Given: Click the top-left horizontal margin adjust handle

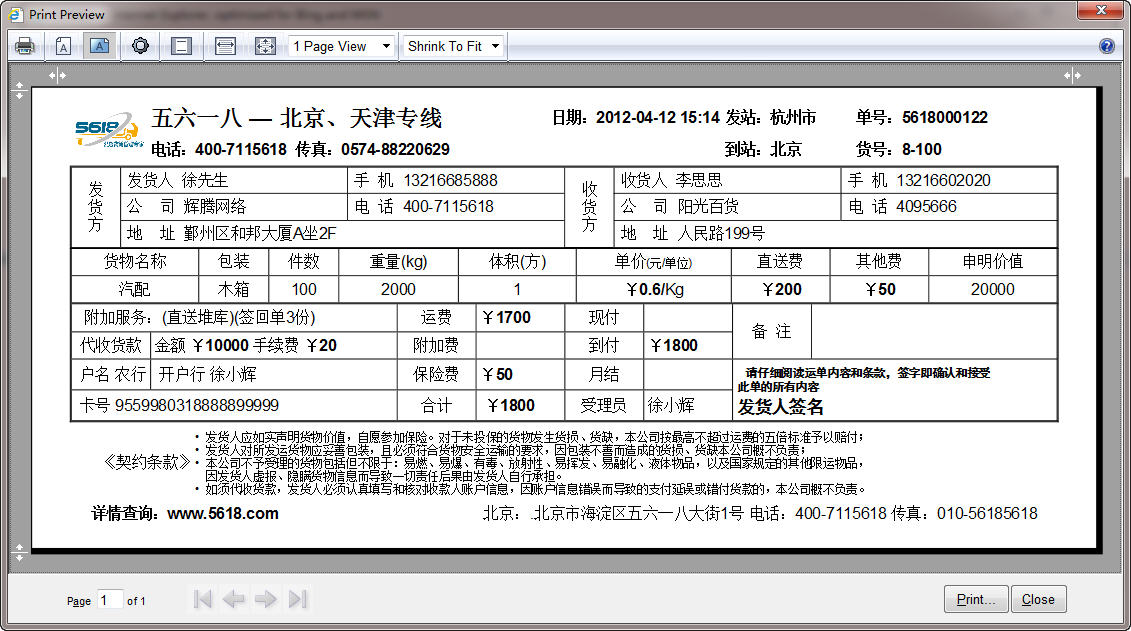Looking at the screenshot, I should (x=57, y=75).
